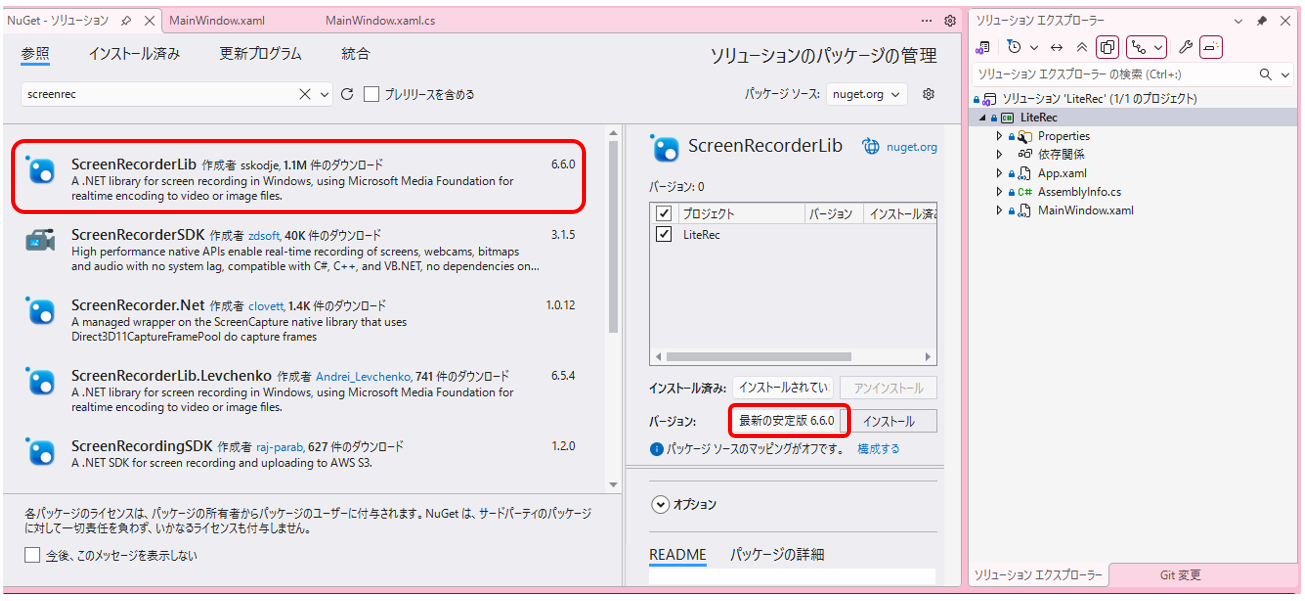This screenshot has width=1305, height=601.
Task: Click the sync with active document icon
Action: tap(1057, 47)
